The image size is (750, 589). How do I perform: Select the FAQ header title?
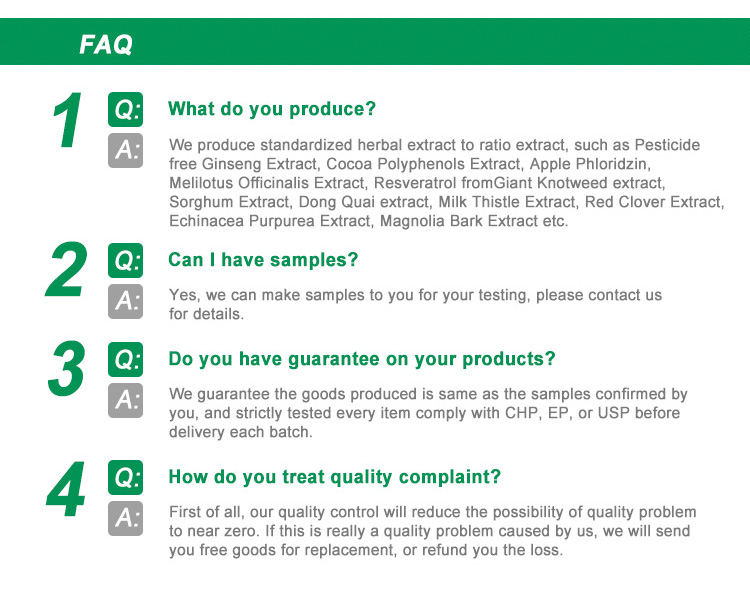click(x=106, y=45)
